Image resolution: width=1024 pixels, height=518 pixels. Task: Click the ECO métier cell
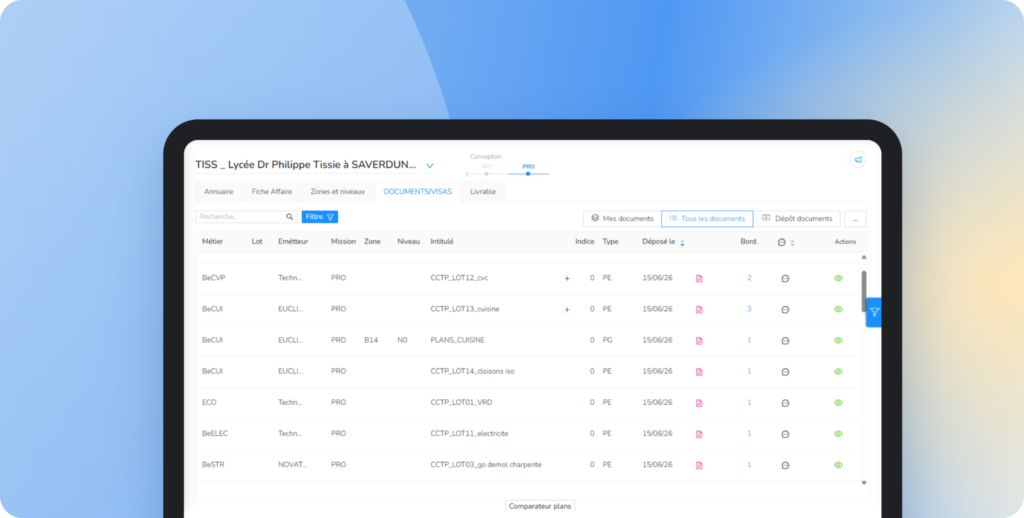(209, 402)
